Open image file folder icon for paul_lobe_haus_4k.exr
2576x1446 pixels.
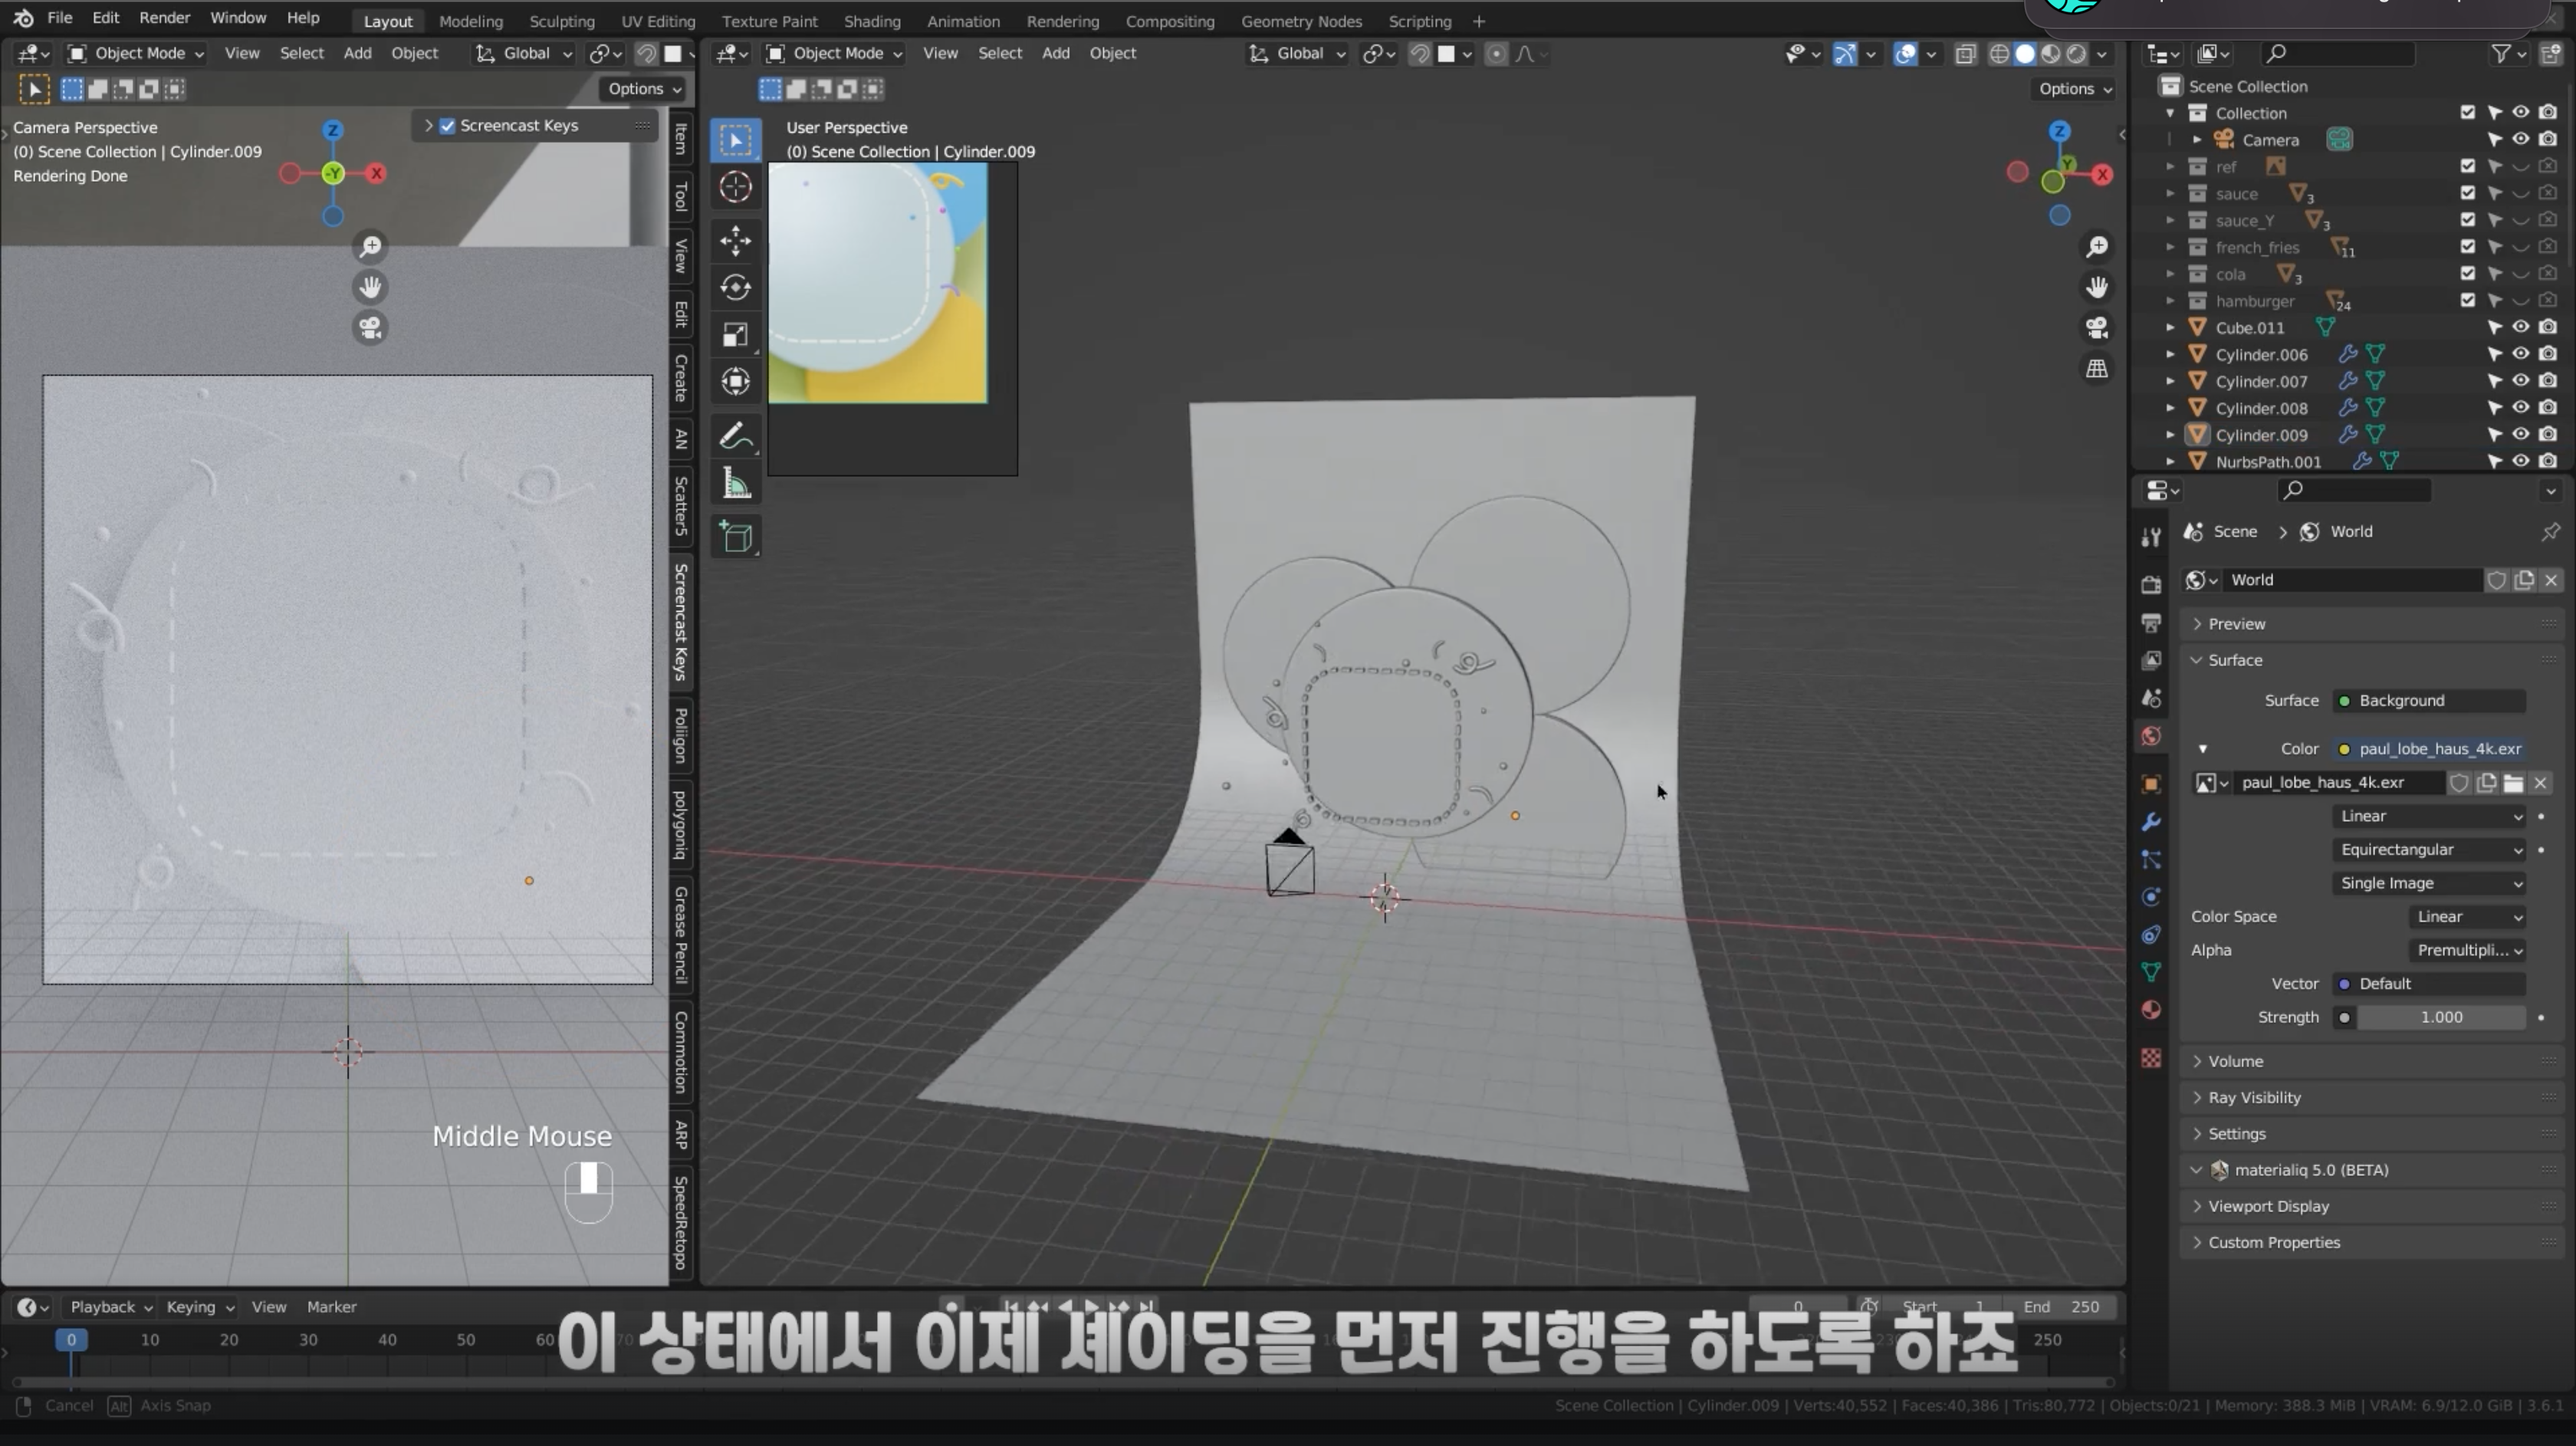point(2513,783)
